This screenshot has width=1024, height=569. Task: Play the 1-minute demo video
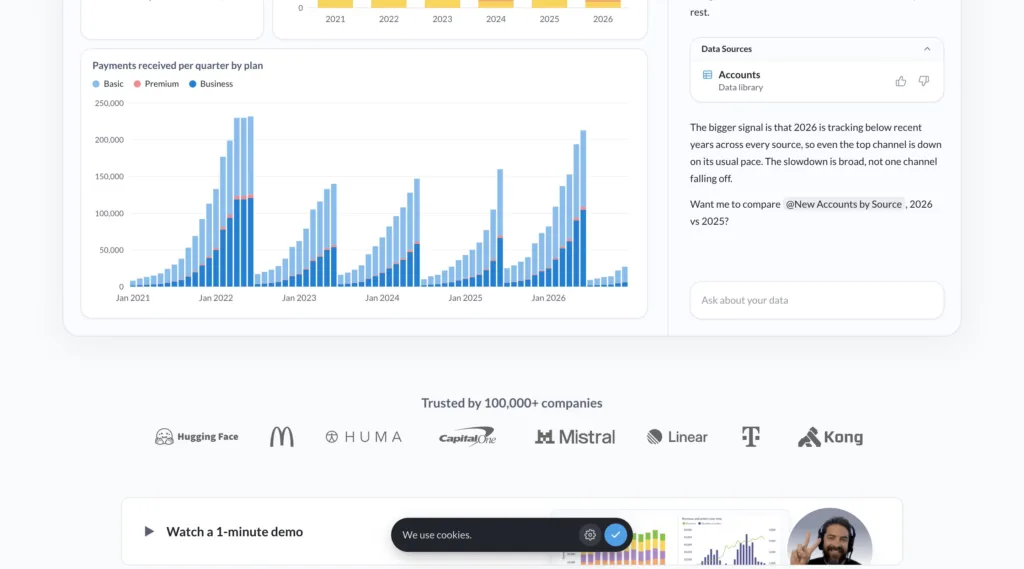click(x=149, y=532)
